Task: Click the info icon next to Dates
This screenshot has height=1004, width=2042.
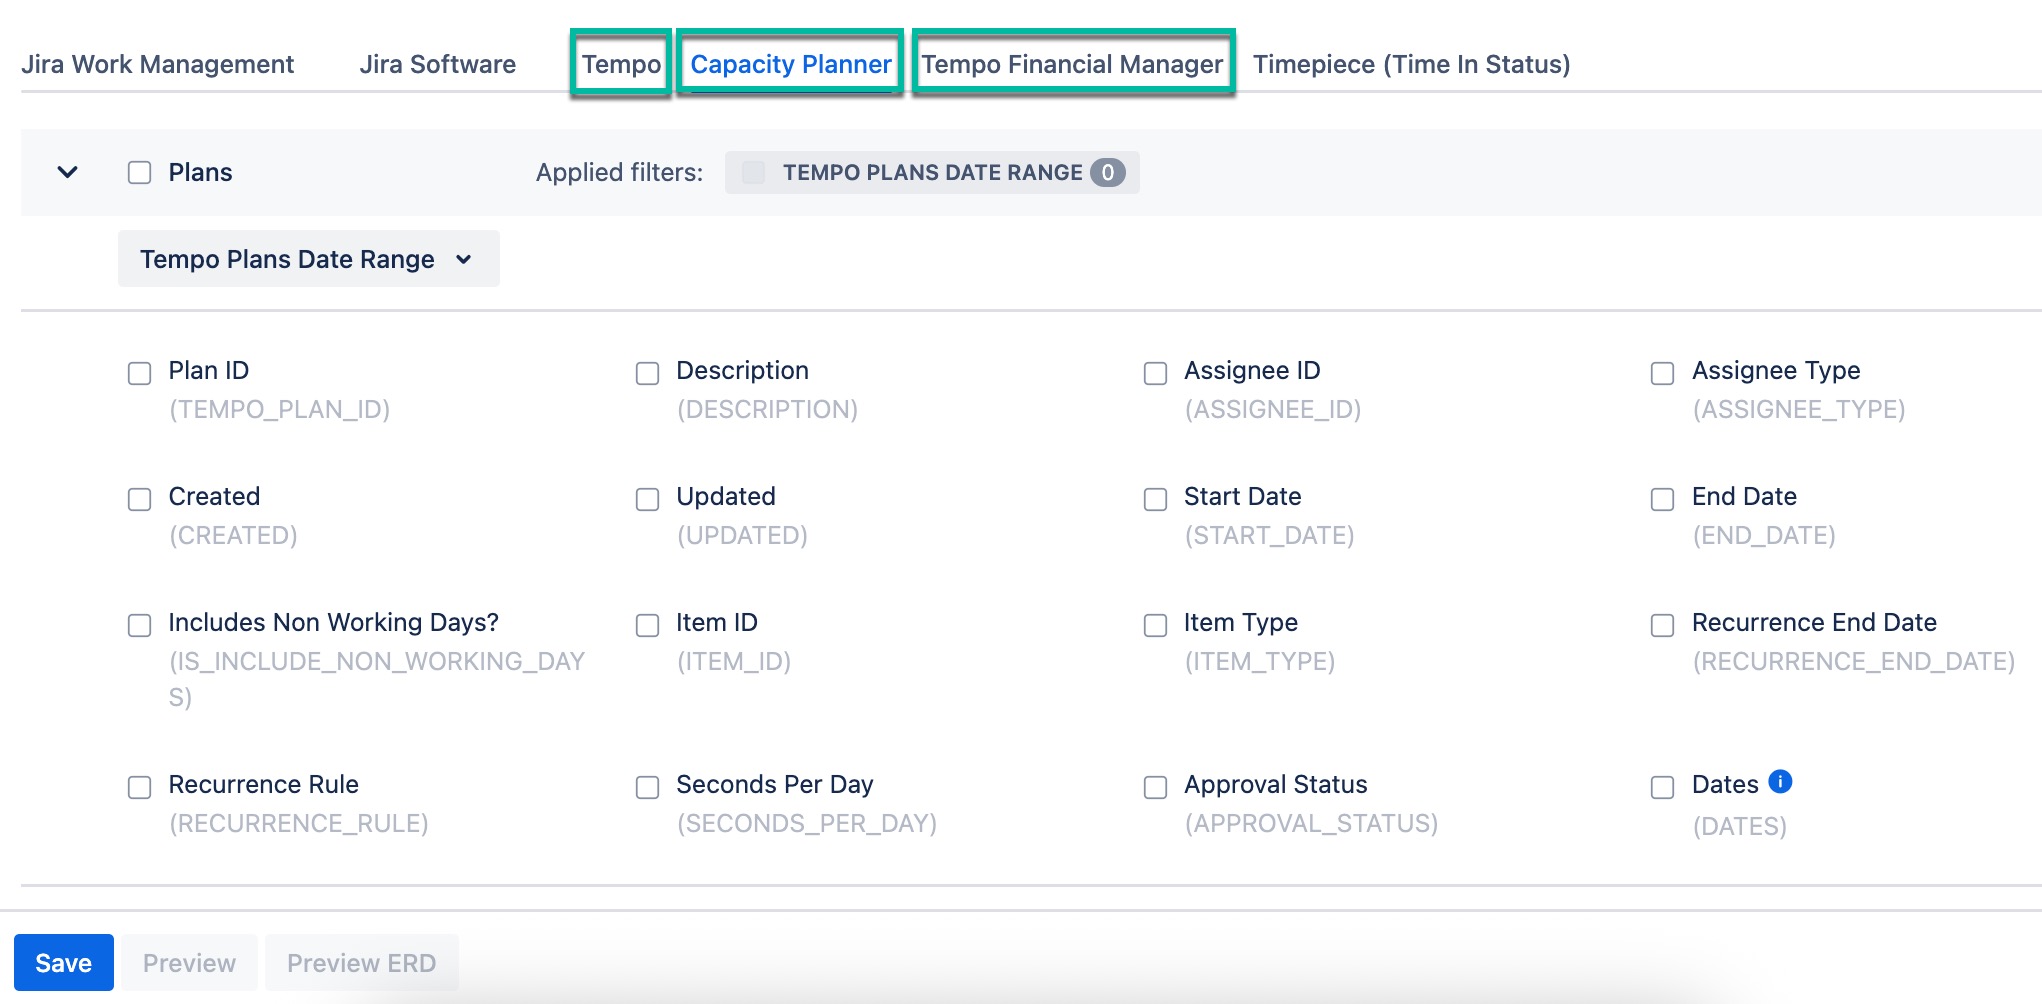Action: click(1781, 781)
